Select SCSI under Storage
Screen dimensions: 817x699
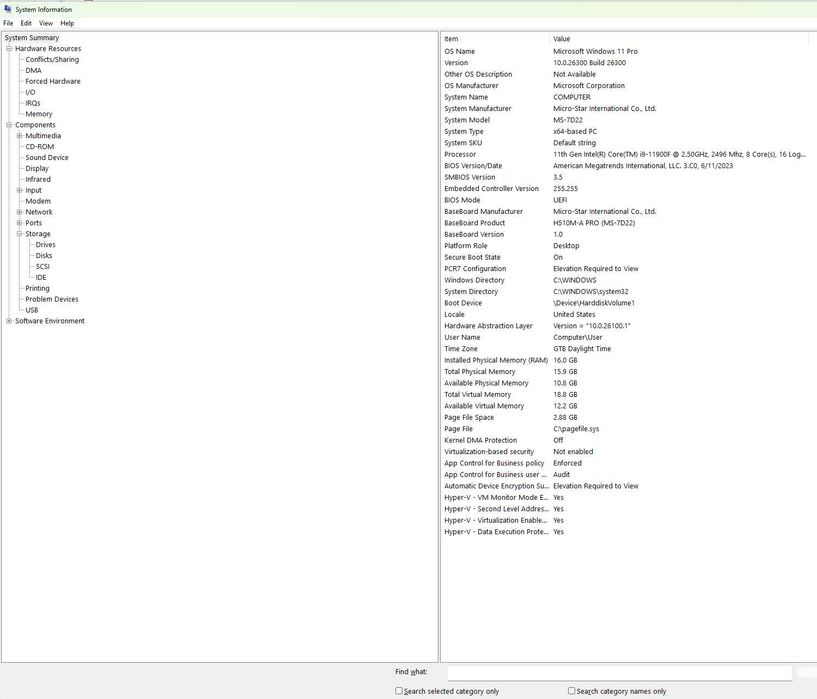point(43,267)
